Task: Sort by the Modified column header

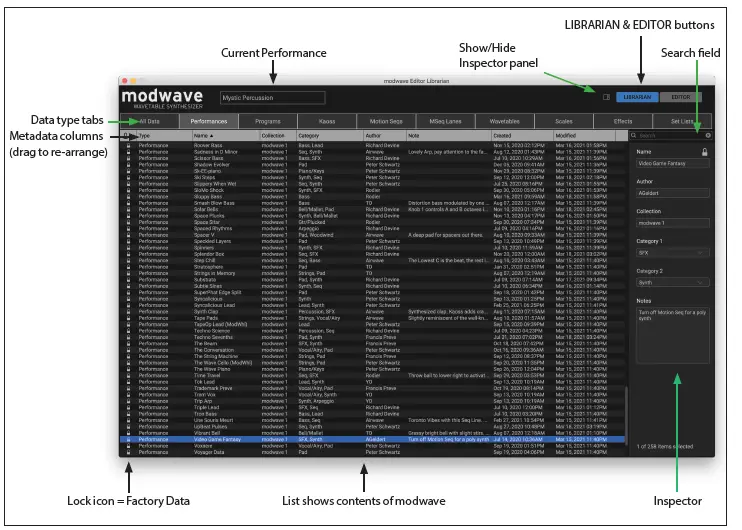Action: [x=584, y=136]
